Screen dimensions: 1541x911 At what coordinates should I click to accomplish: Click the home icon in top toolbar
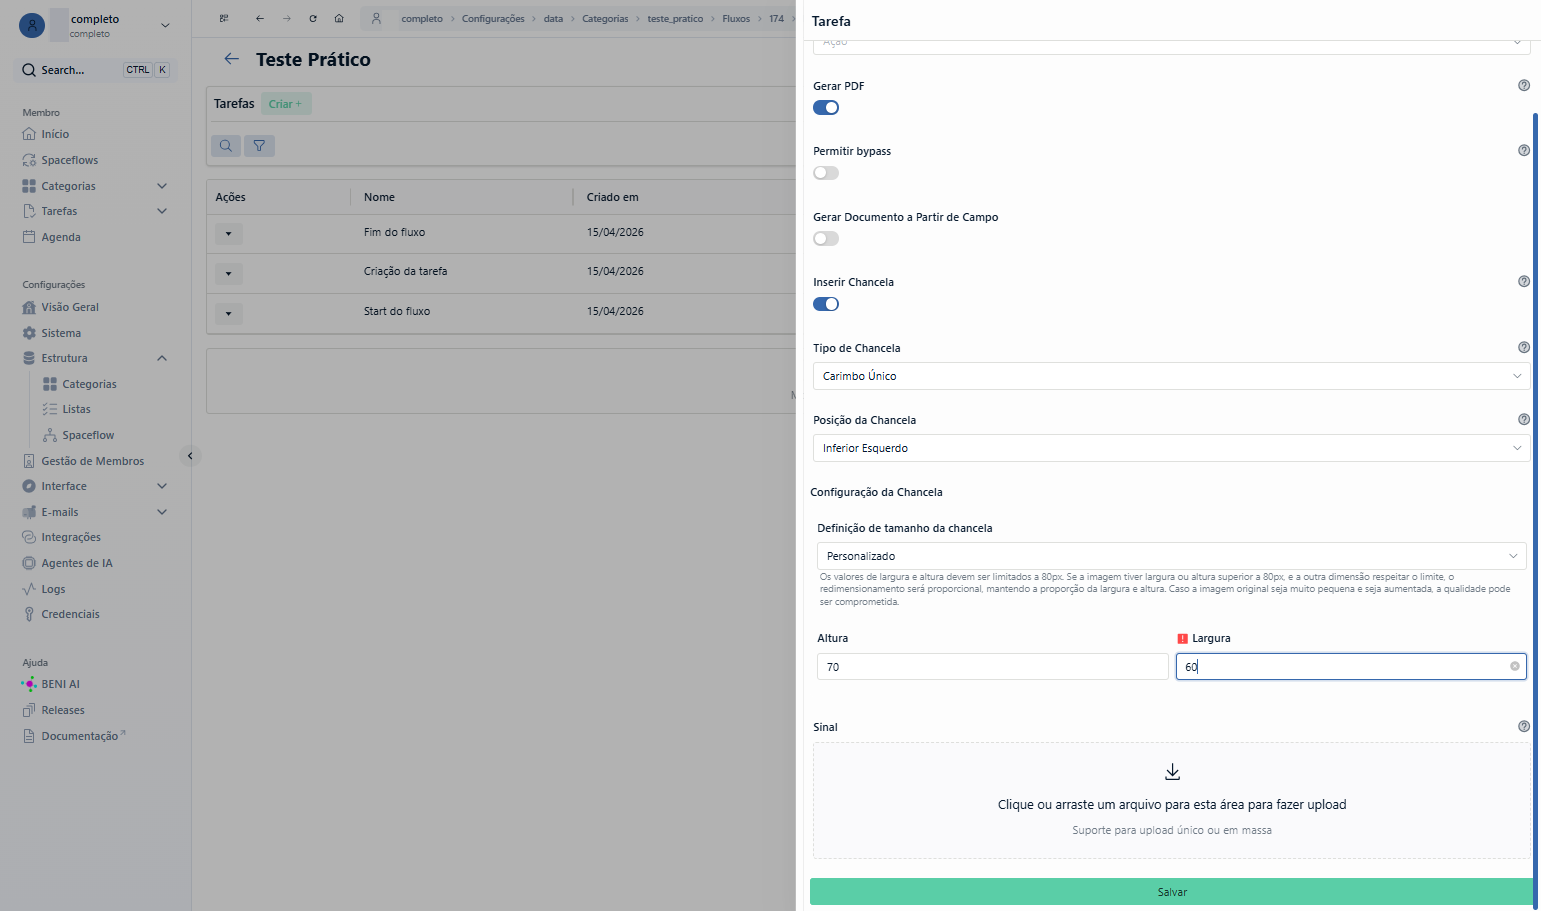tap(339, 18)
